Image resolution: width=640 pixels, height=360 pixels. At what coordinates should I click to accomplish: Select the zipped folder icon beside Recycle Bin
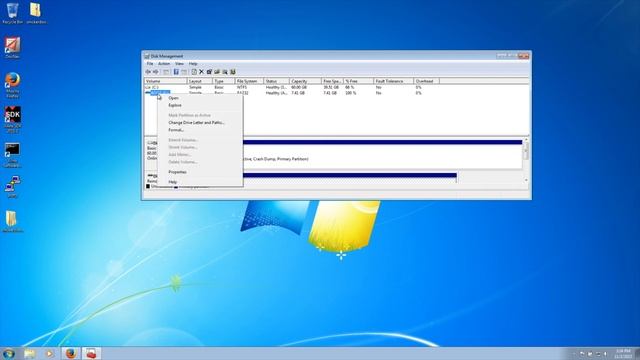36,13
